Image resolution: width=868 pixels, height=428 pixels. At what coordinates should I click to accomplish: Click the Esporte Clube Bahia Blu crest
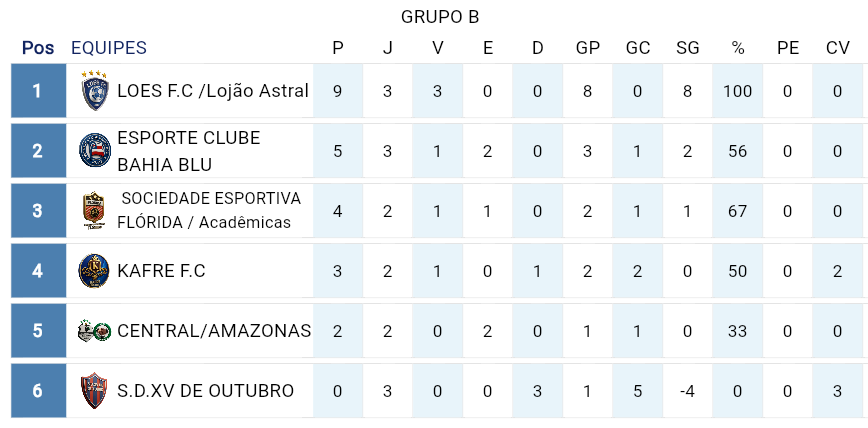tap(94, 151)
